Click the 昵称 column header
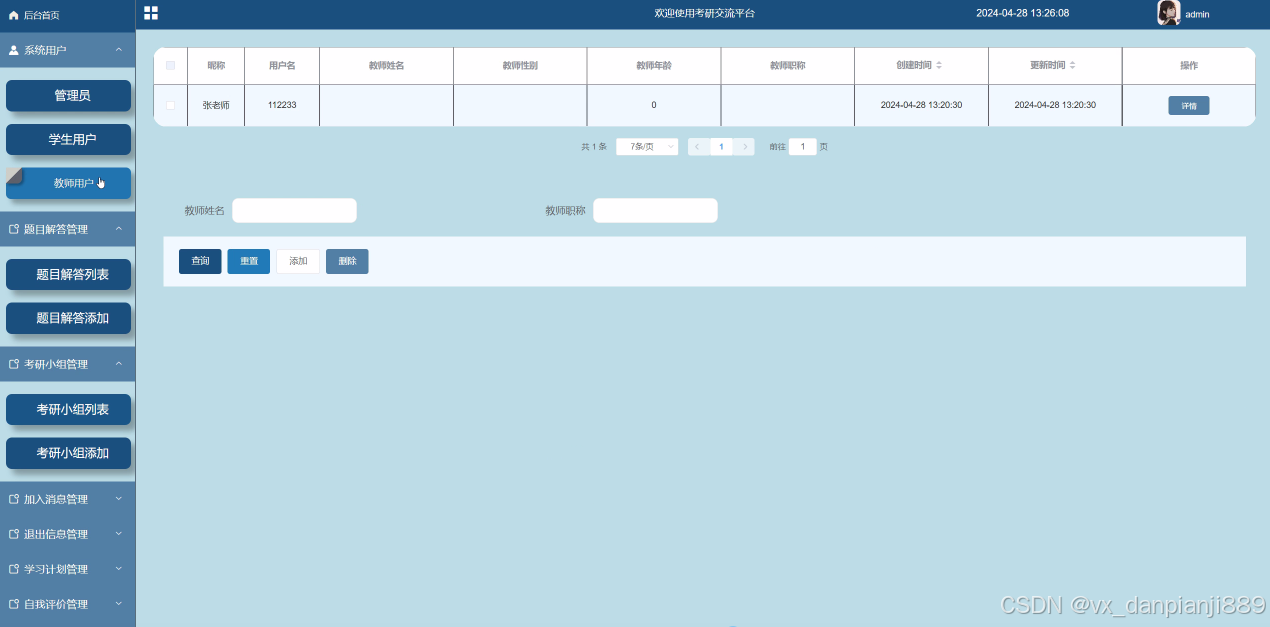 coord(215,65)
